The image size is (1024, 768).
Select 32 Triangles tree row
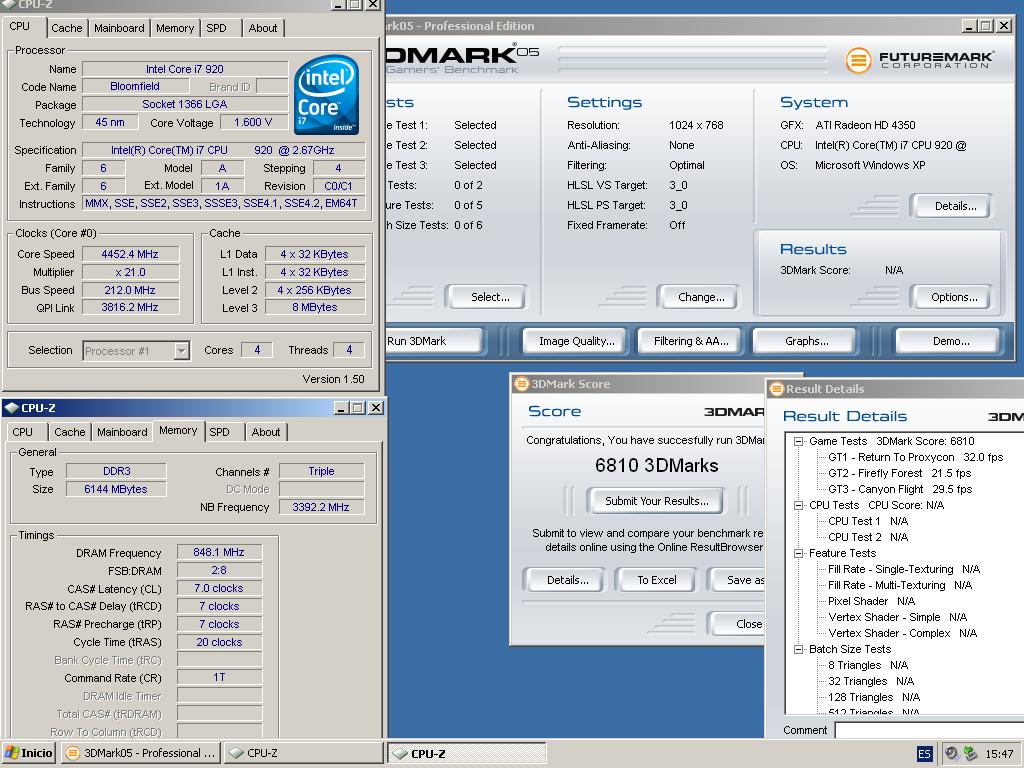click(871, 682)
